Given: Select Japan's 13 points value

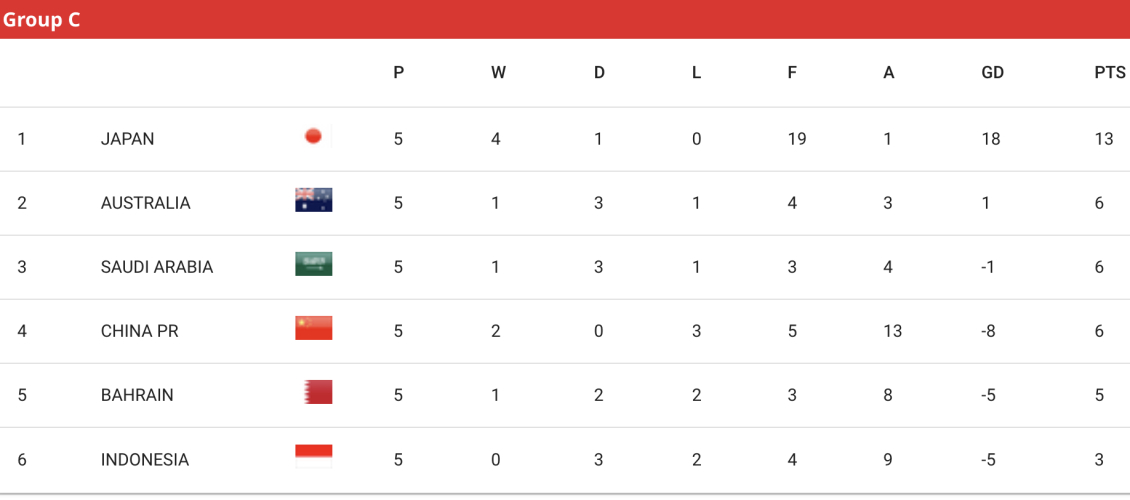Looking at the screenshot, I should point(1104,139).
